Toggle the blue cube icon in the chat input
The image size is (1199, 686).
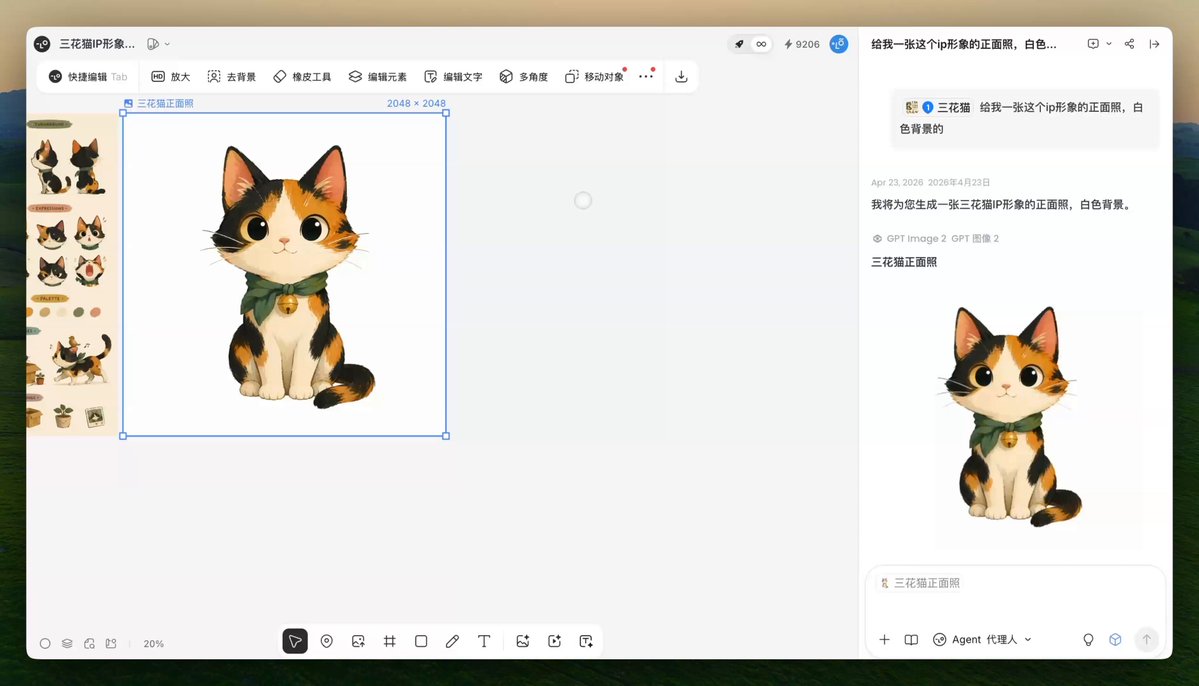(1115, 639)
